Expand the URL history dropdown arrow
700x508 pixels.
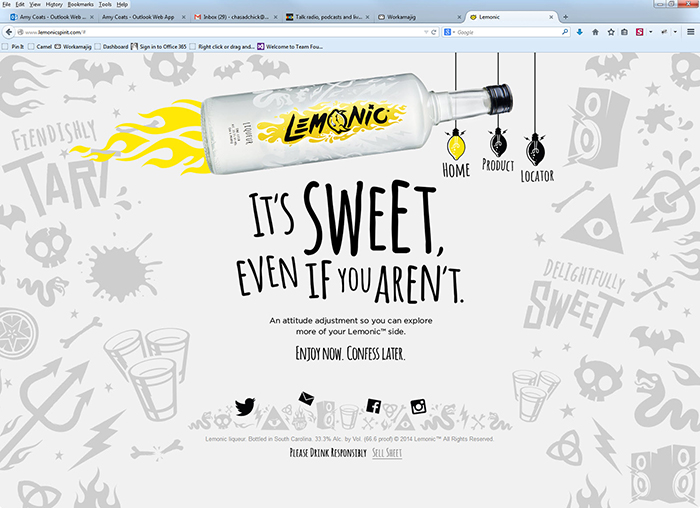coord(426,32)
